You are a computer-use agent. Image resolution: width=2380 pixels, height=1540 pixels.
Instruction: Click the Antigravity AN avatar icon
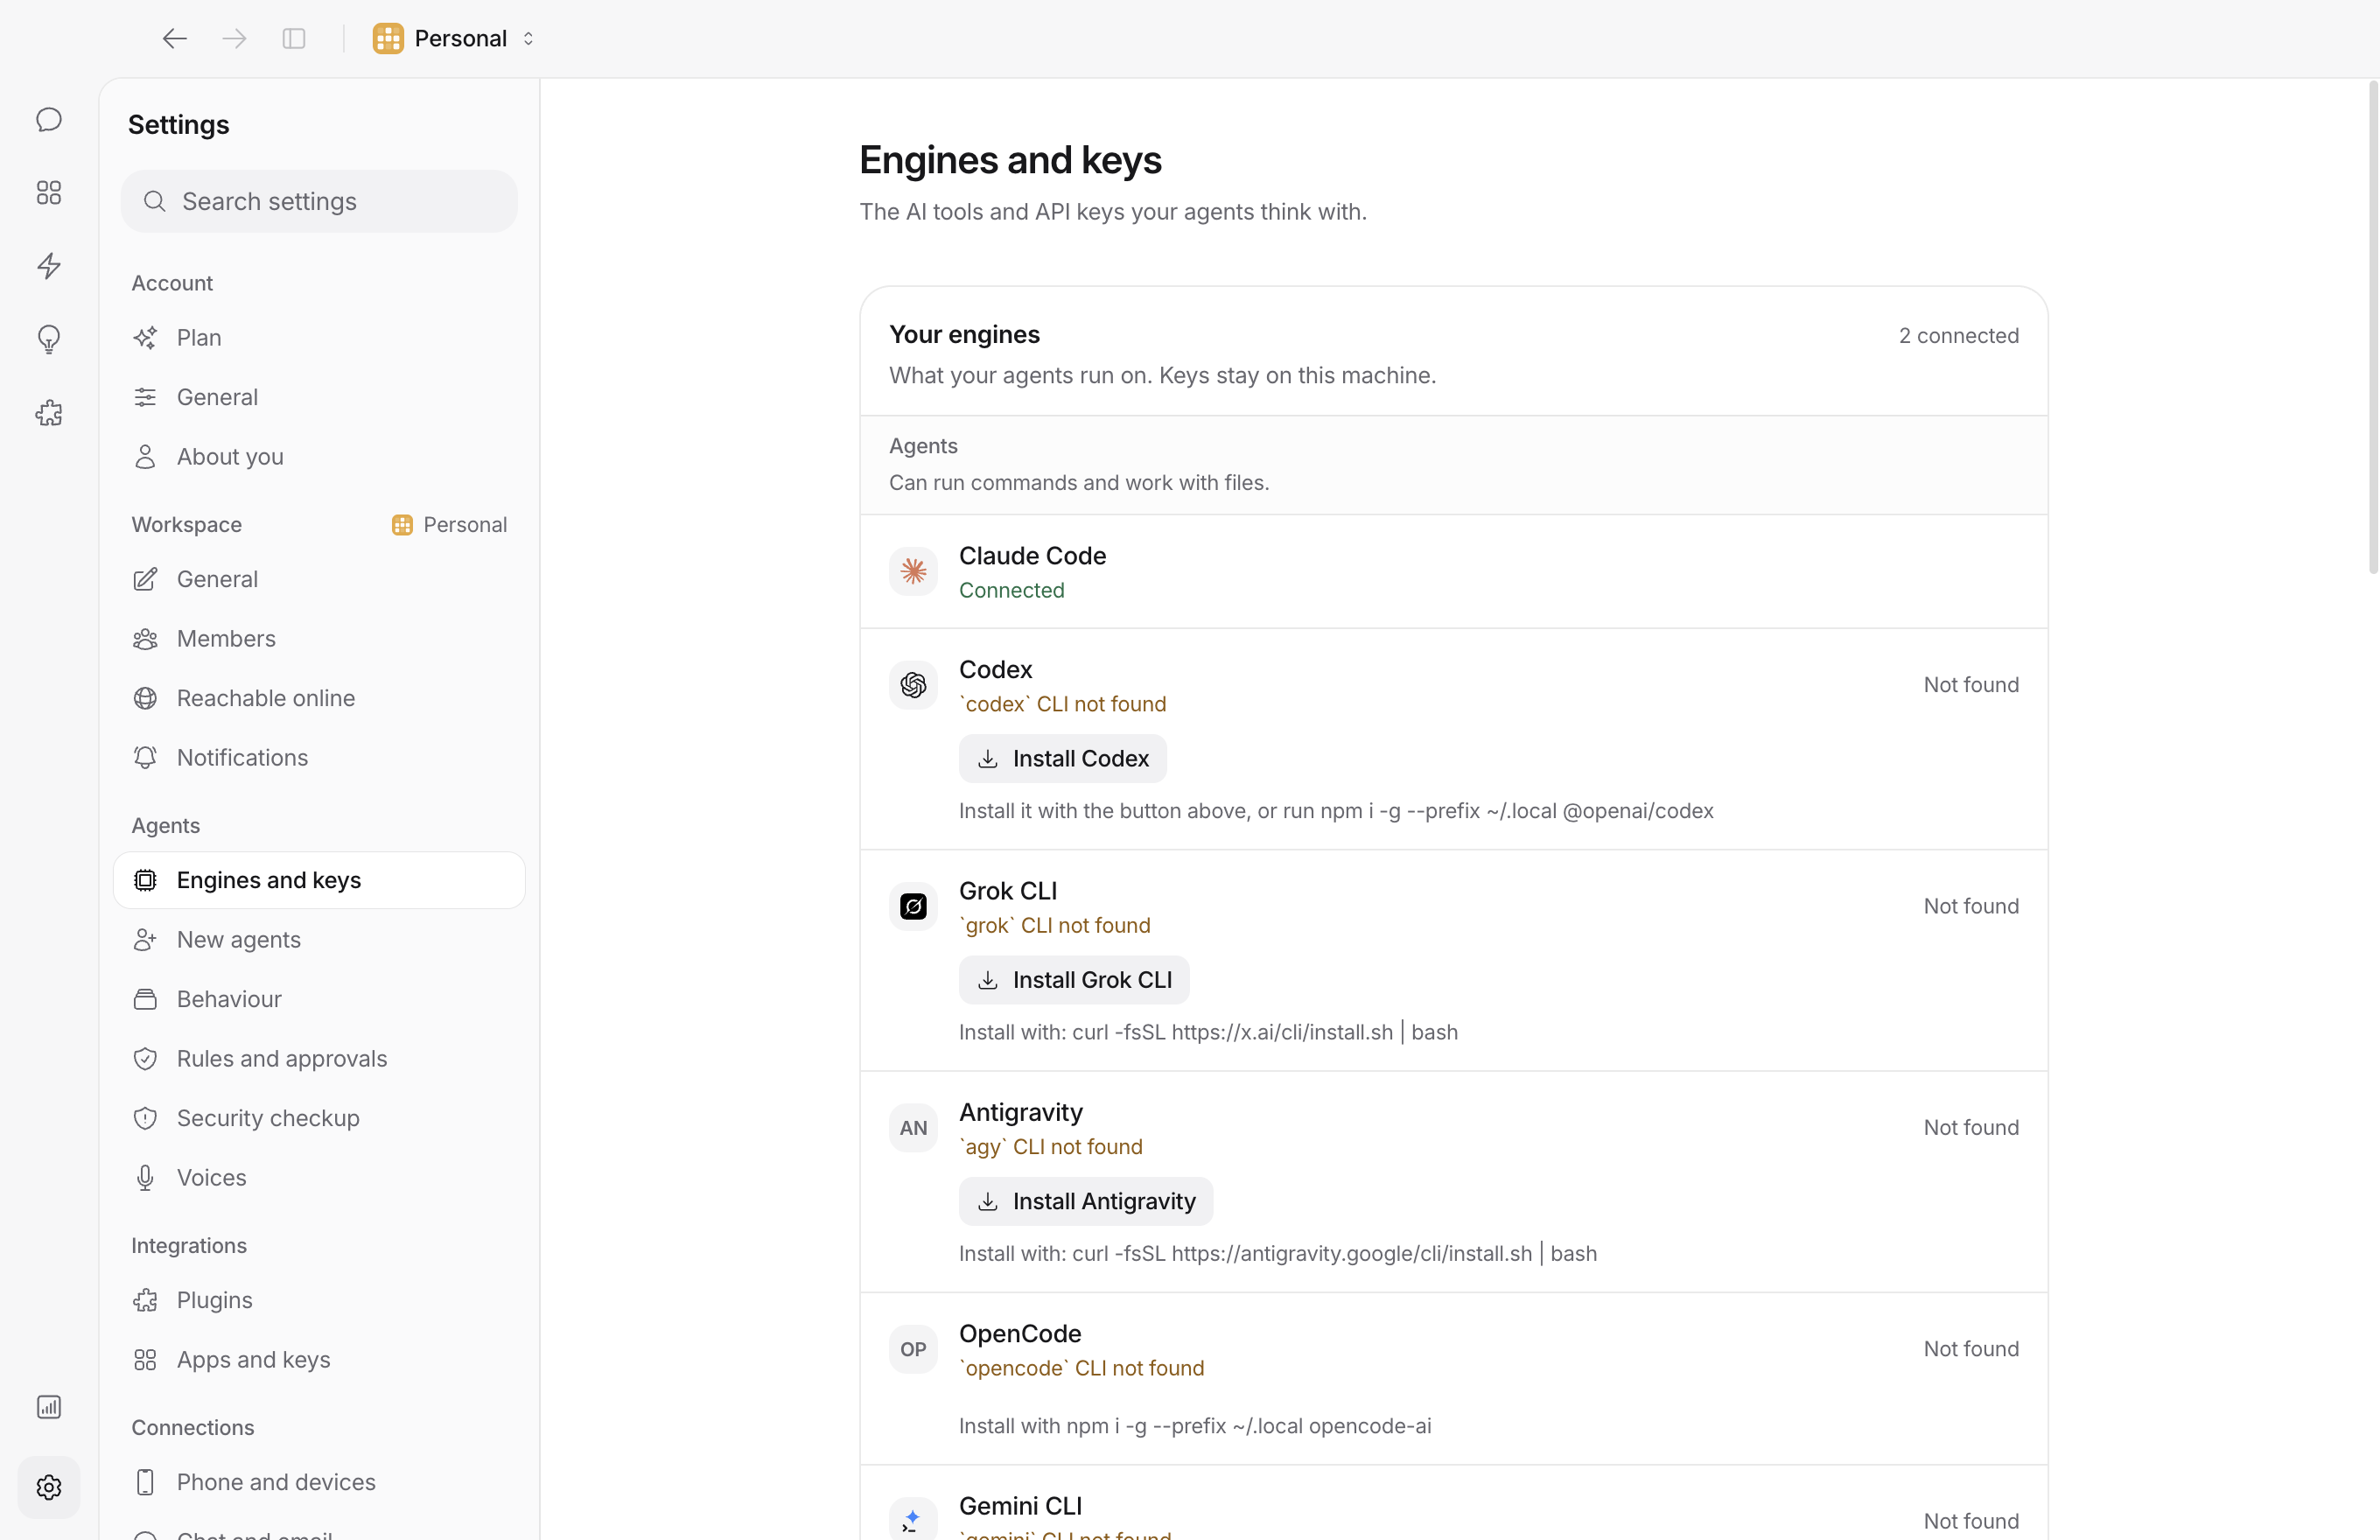(x=913, y=1128)
